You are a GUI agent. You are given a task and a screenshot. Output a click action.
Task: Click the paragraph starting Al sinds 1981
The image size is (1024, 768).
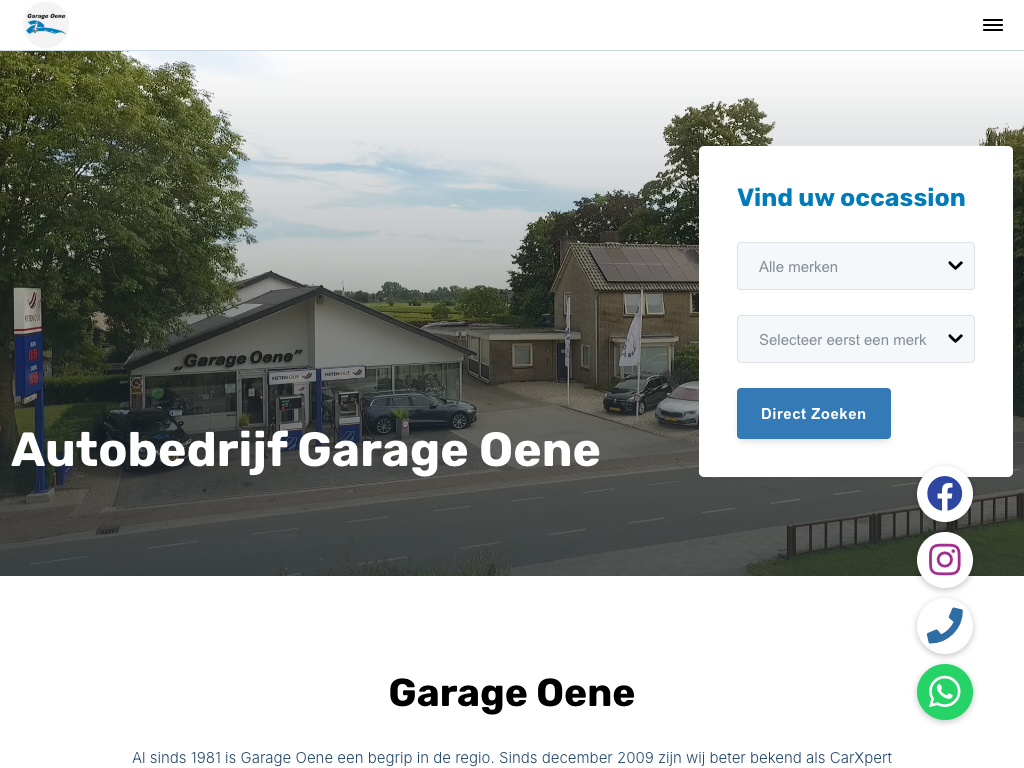coord(511,758)
